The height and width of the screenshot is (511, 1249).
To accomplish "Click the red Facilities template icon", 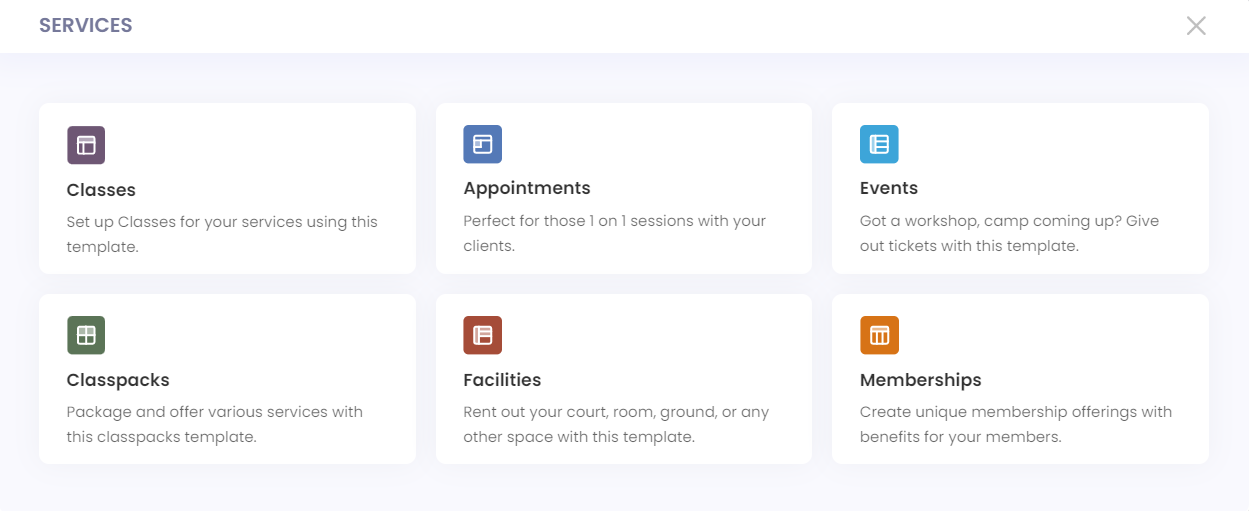I will point(482,335).
